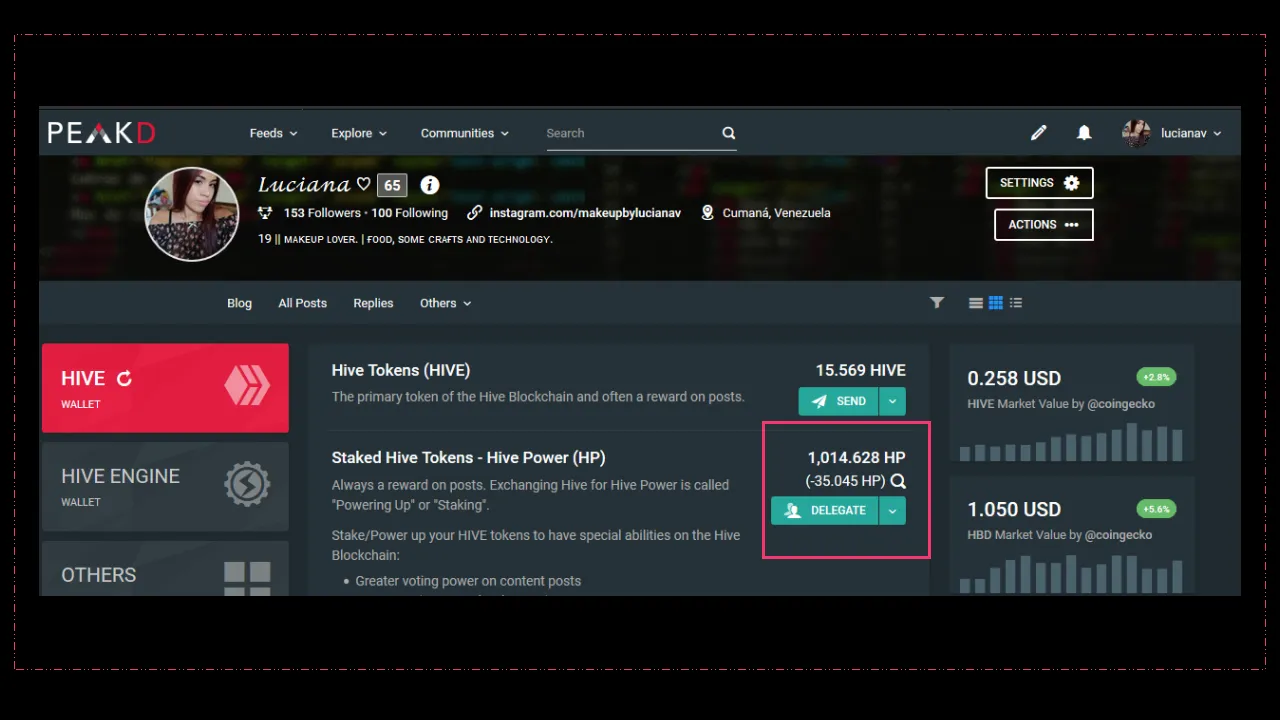Screen dimensions: 1280x720
Task: Click the search magnifier icon
Action: point(729,133)
